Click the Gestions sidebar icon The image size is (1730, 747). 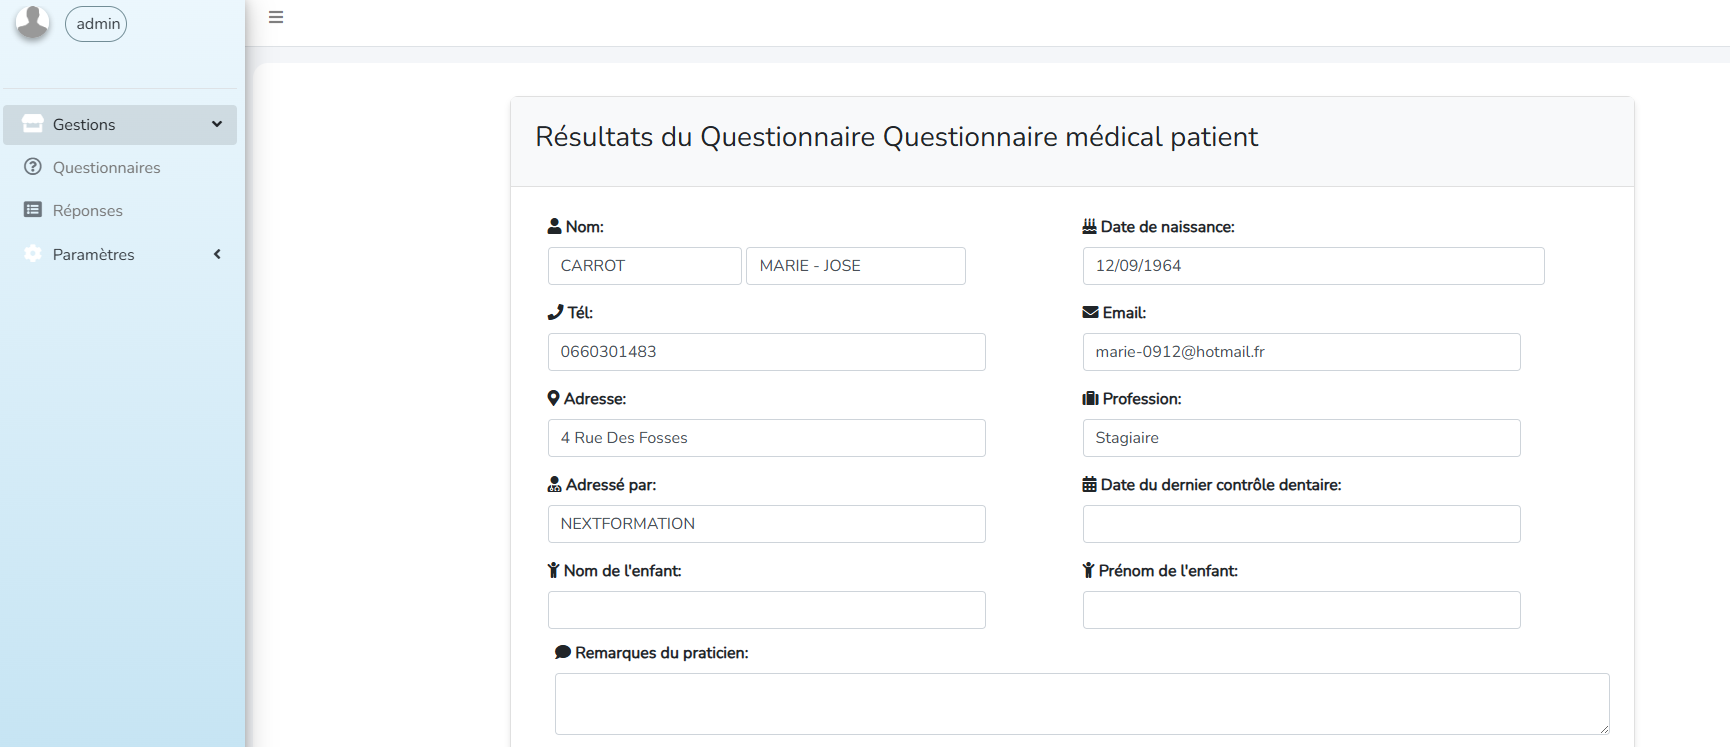tap(33, 124)
